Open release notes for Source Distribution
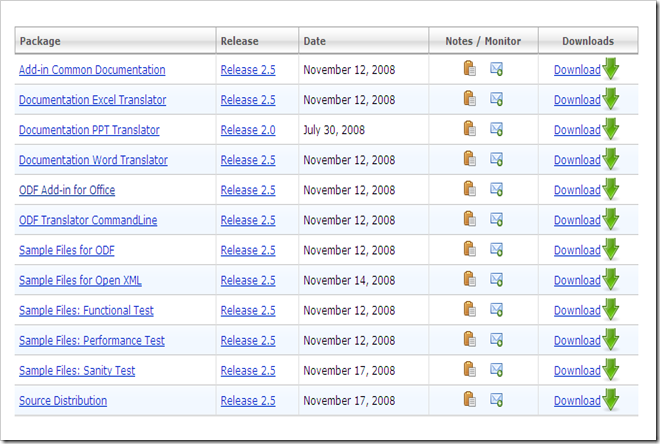 click(x=469, y=400)
